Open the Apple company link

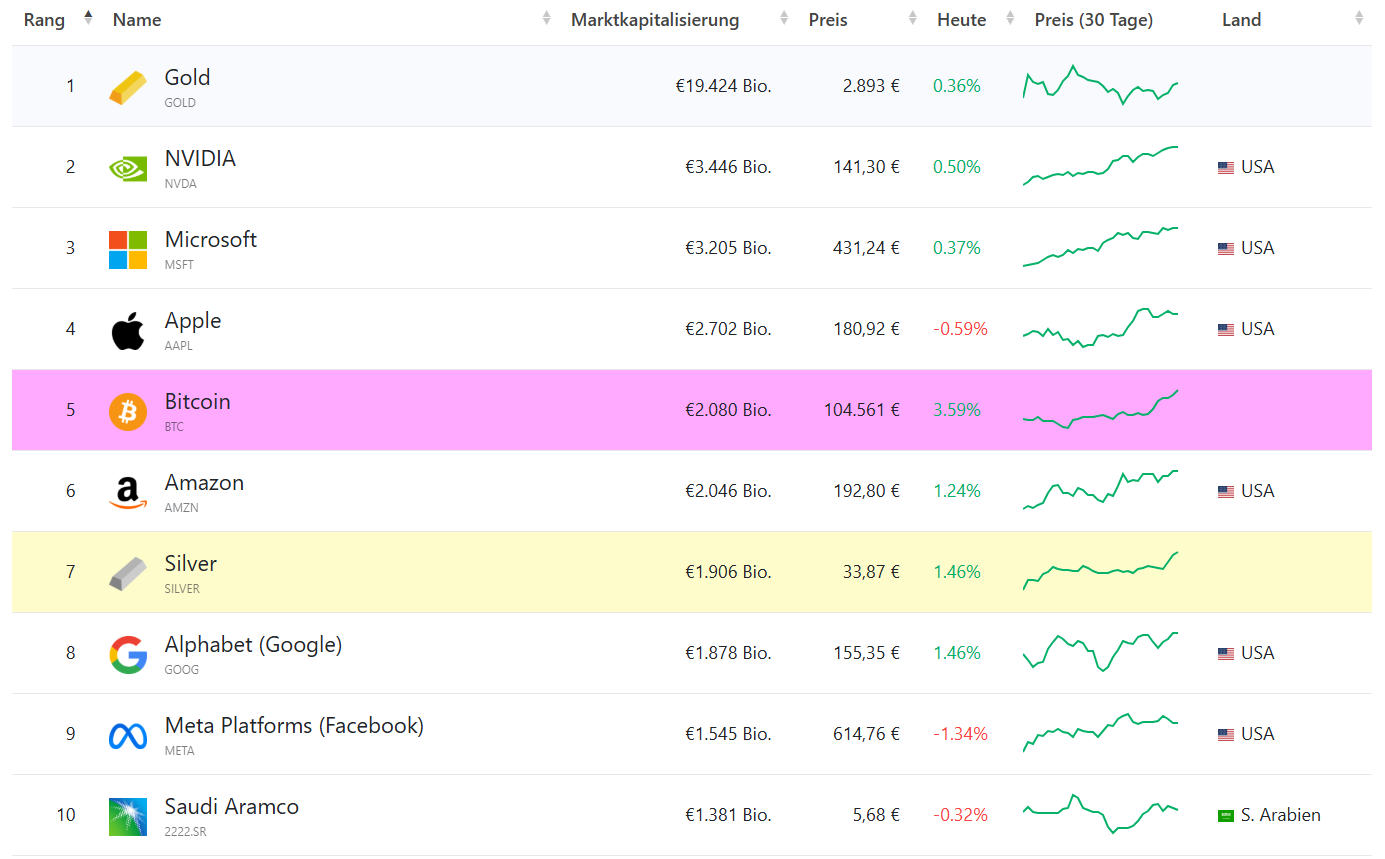(193, 321)
